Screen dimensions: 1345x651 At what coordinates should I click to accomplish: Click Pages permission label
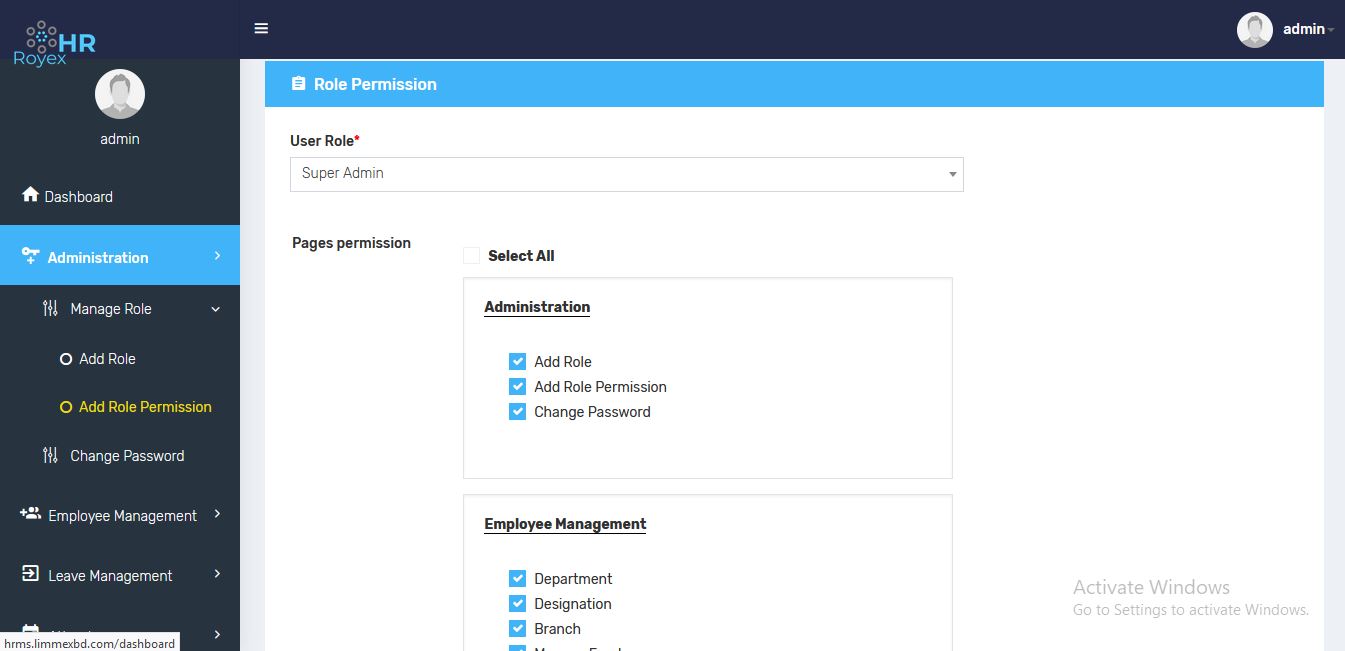coord(351,243)
